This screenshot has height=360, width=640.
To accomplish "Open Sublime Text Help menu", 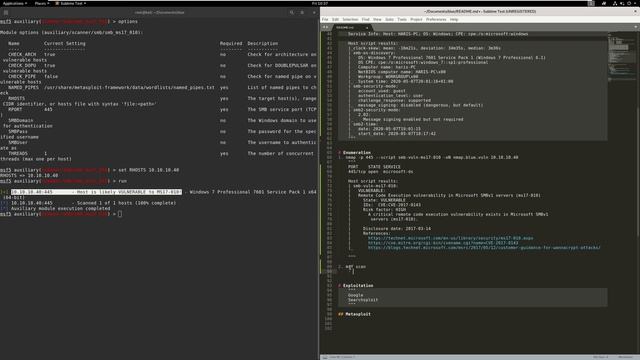I will coord(454,19).
